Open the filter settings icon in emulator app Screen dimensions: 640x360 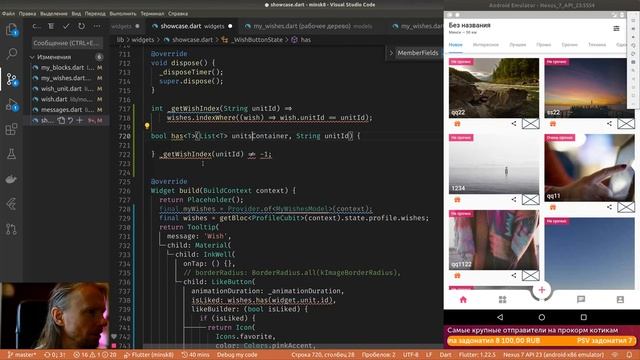pyautogui.click(x=616, y=28)
